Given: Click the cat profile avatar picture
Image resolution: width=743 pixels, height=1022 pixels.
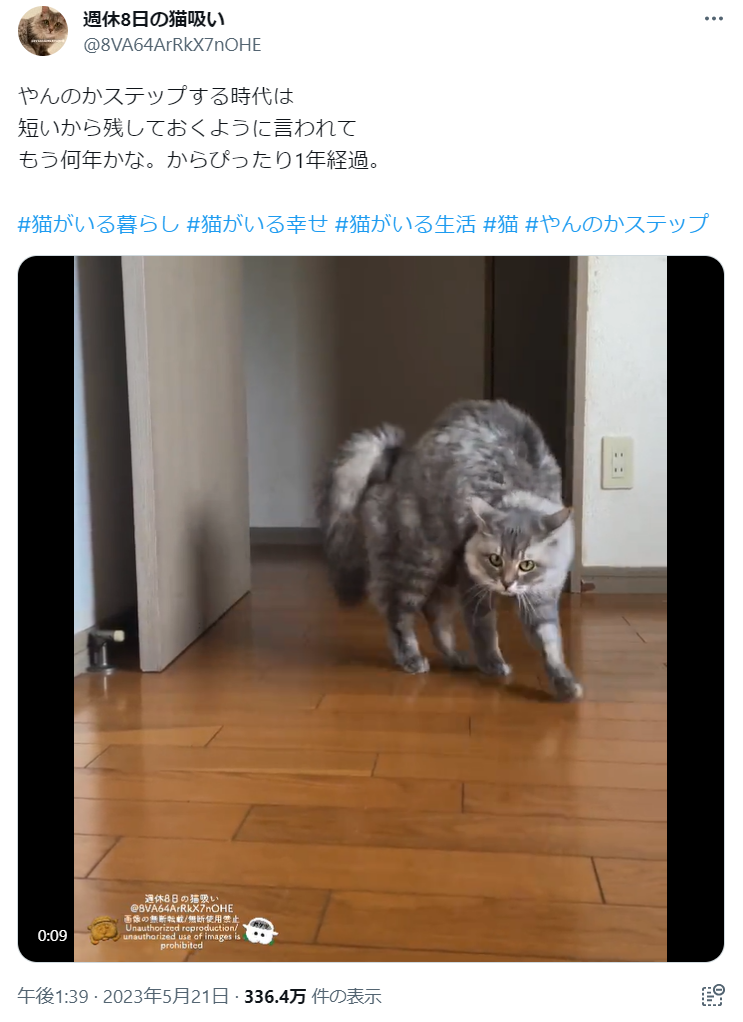Looking at the screenshot, I should click(43, 31).
